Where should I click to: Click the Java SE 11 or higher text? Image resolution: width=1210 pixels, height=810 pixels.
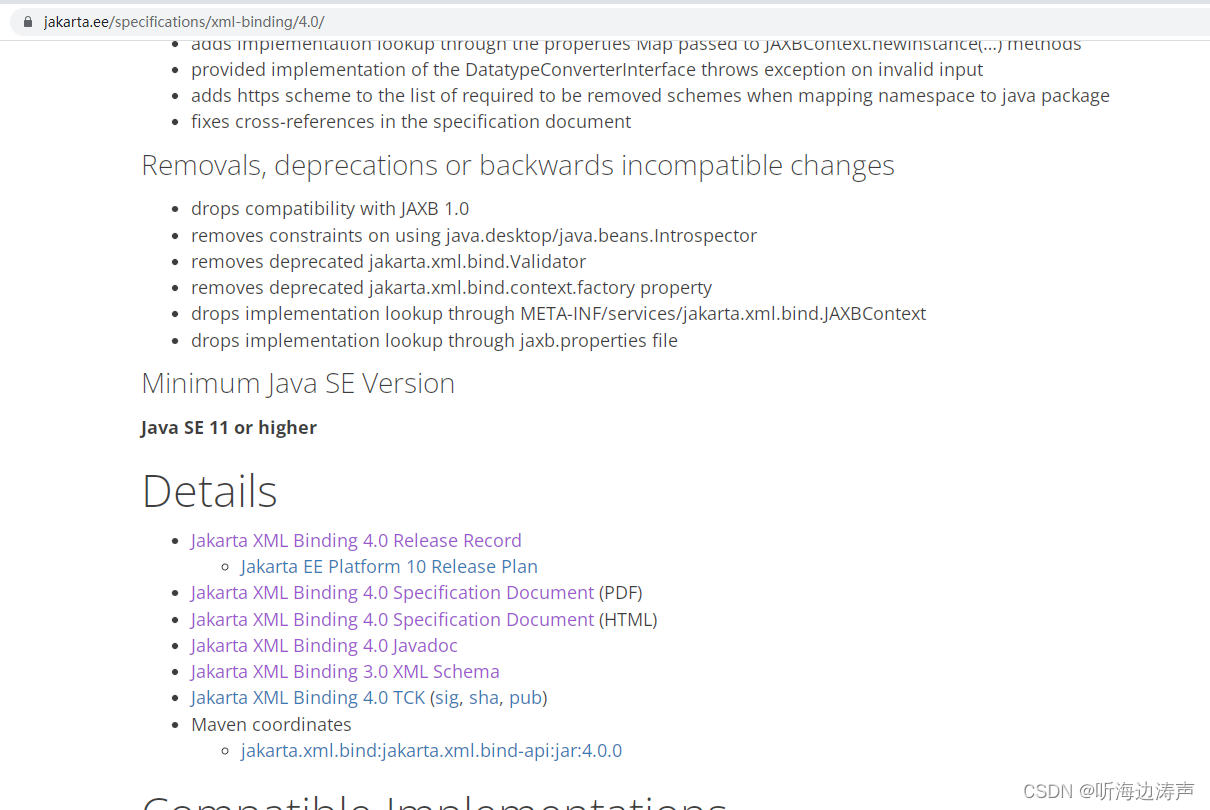coord(228,427)
